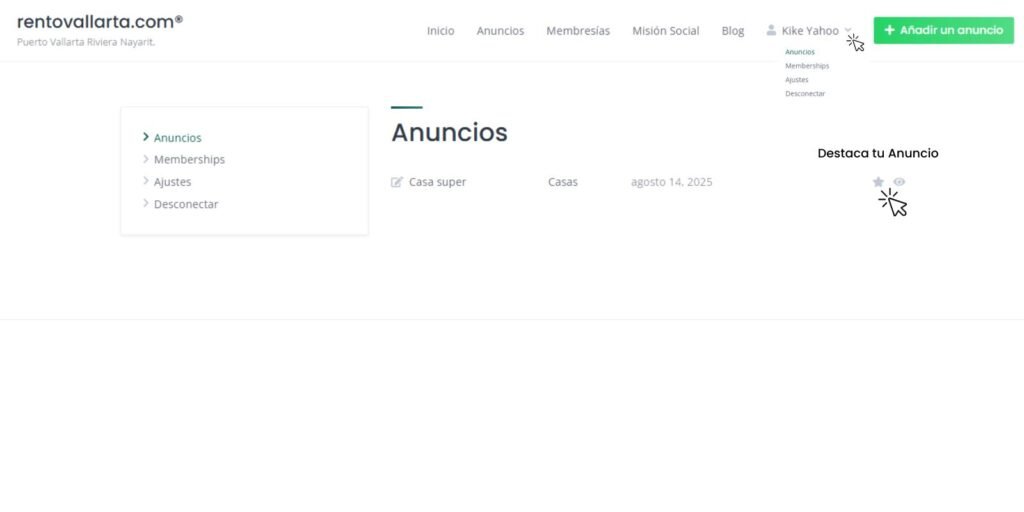Expand the Kike Yahoo dropdown arrow

(848, 31)
